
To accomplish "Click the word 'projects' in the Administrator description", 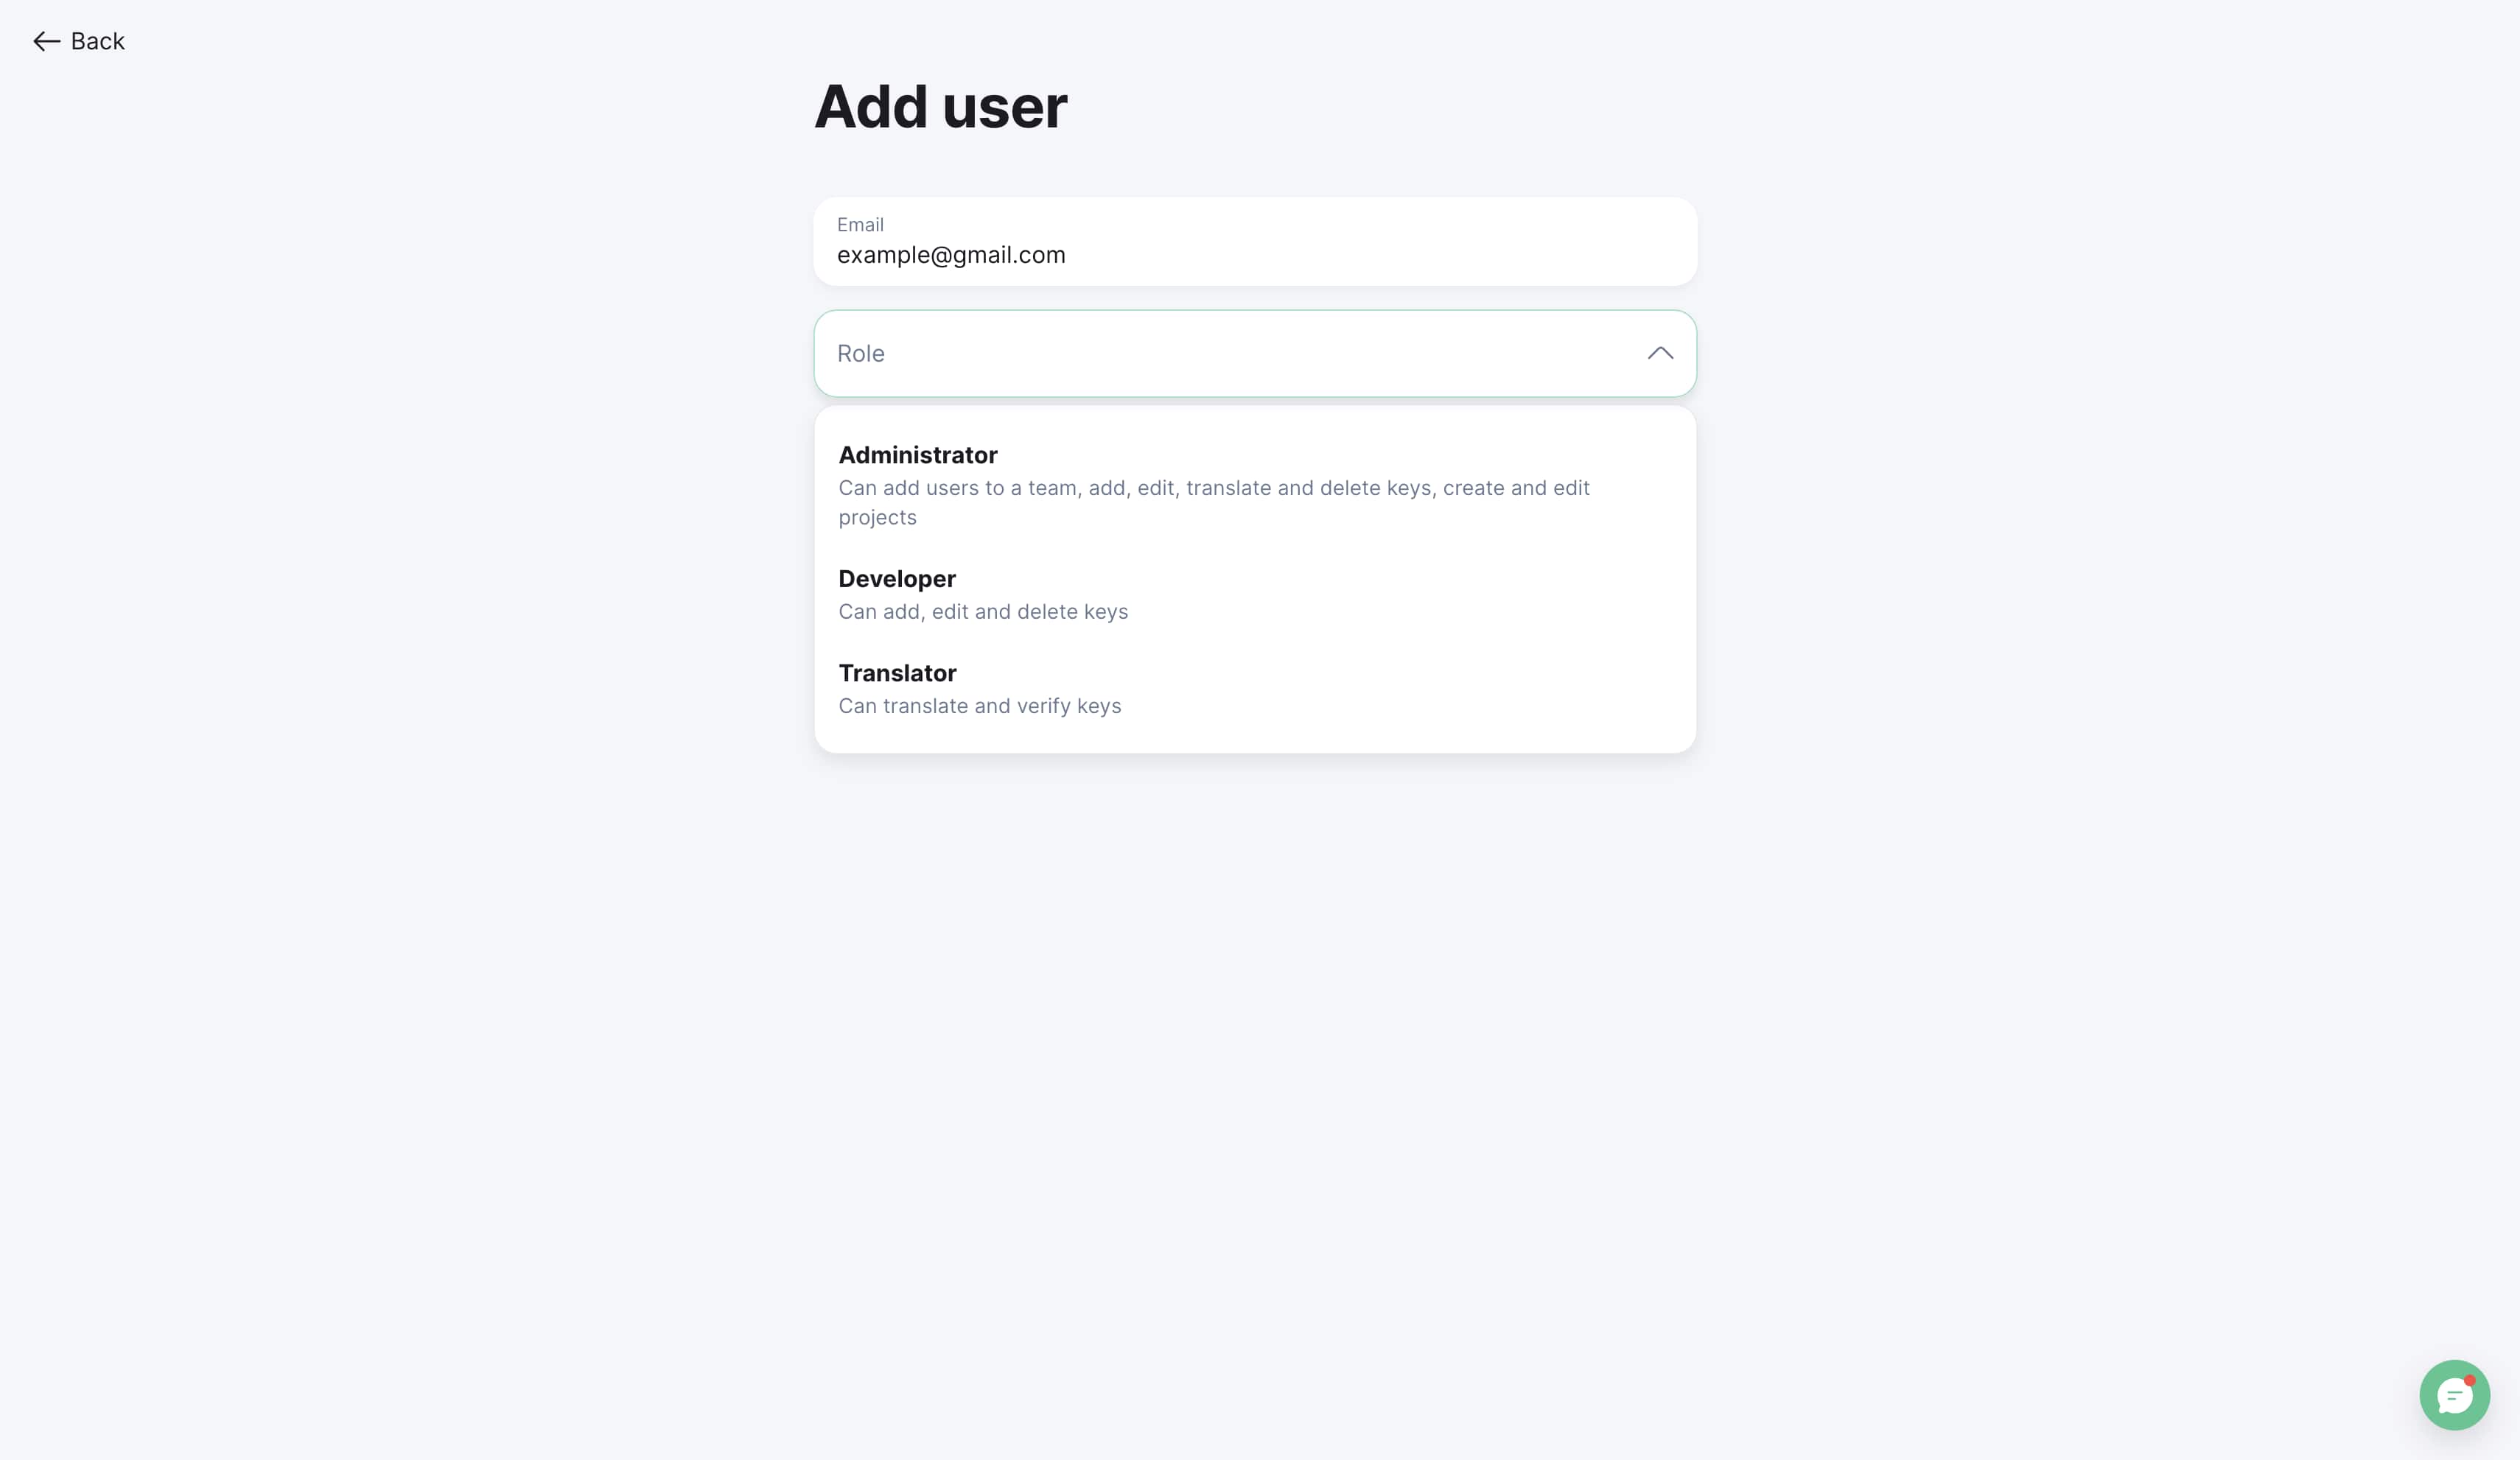I will [x=877, y=518].
